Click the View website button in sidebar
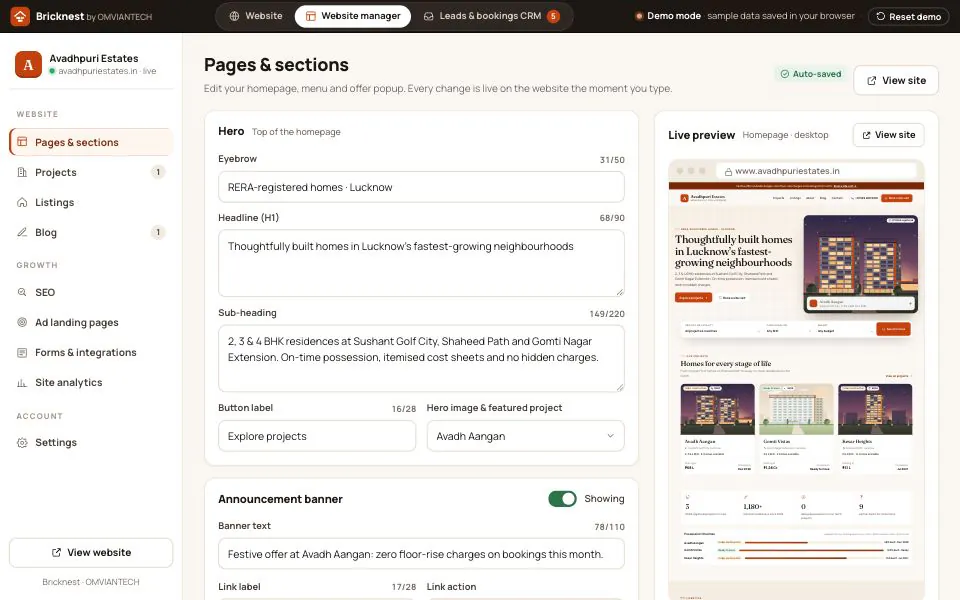 click(91, 552)
